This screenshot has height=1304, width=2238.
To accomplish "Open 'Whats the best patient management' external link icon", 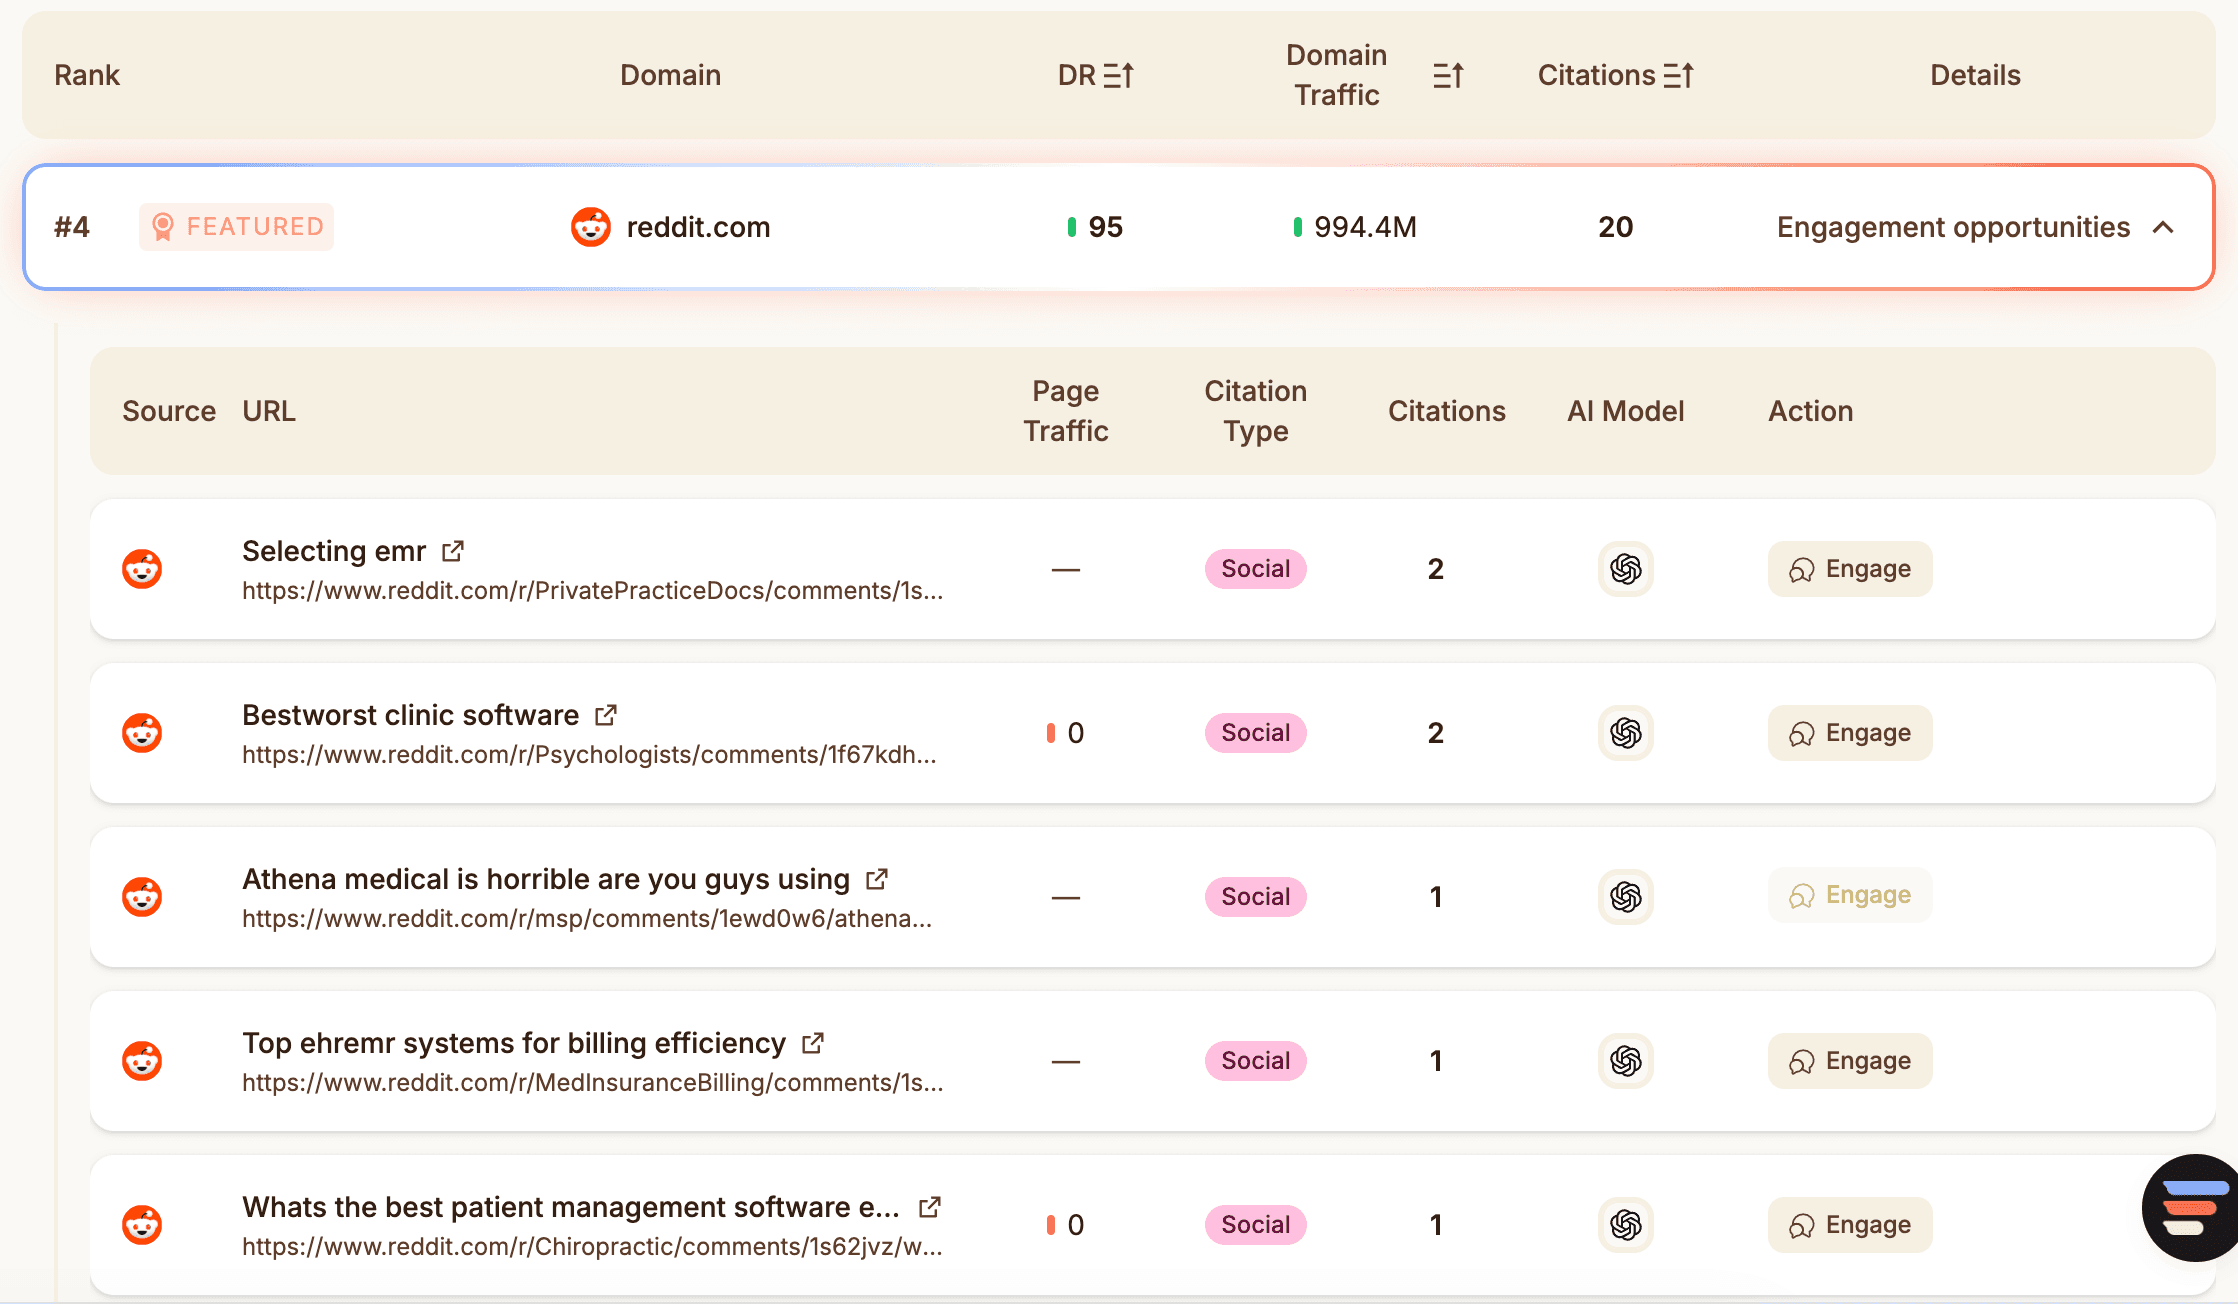I will pos(930,1207).
